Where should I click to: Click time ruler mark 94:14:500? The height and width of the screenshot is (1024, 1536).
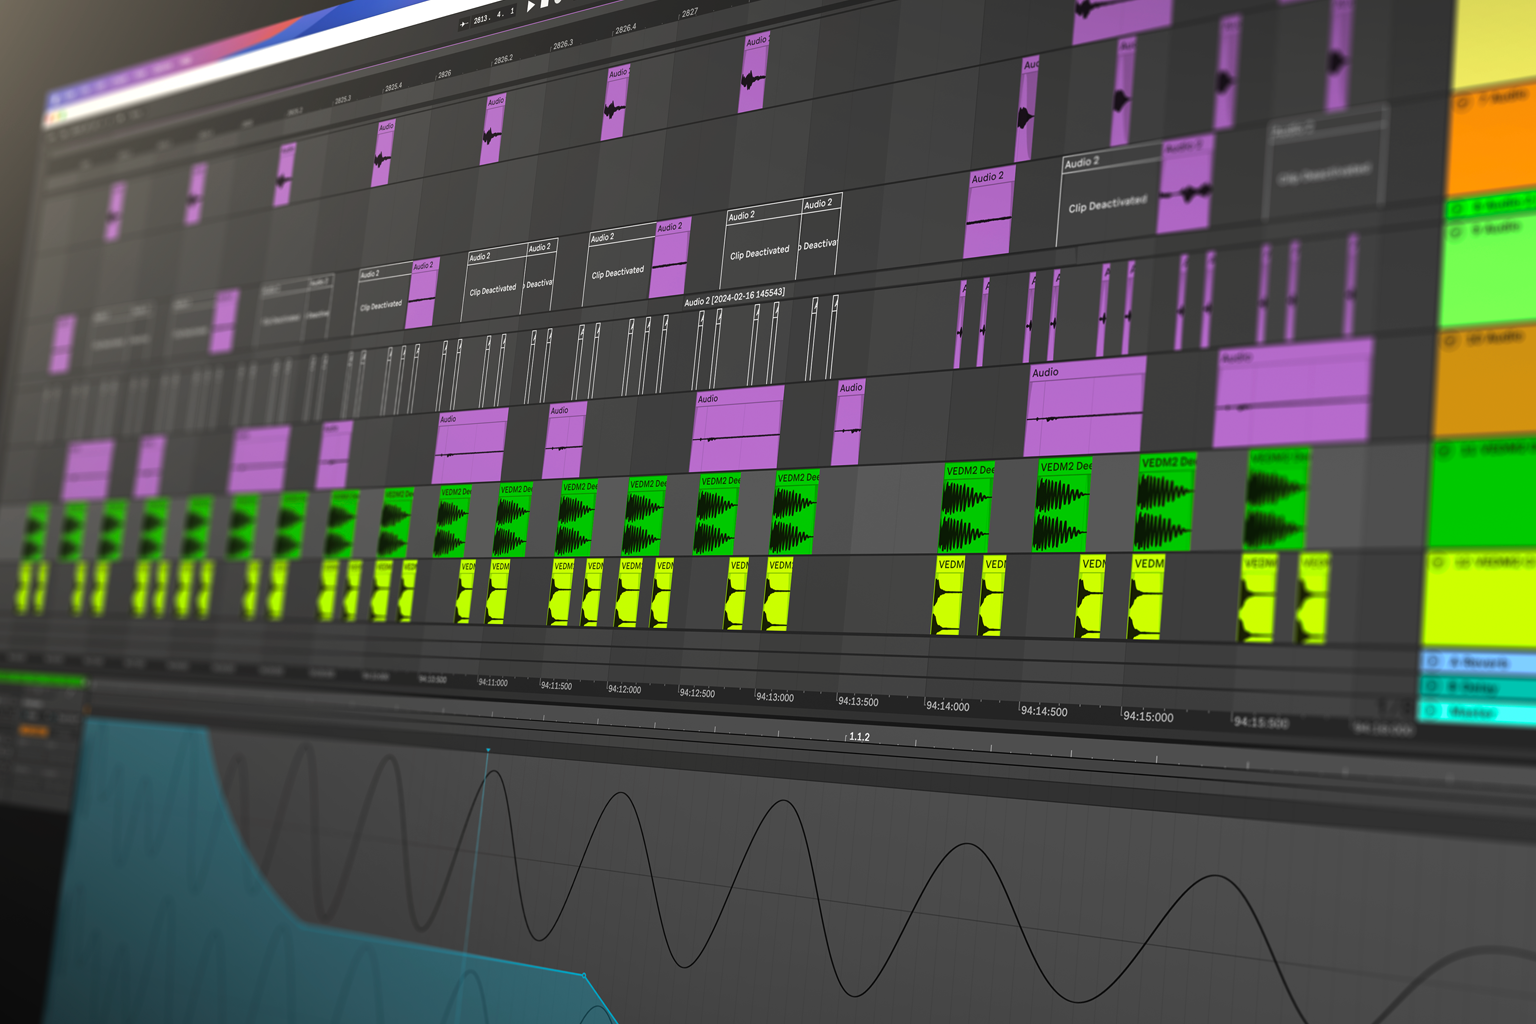(1044, 712)
